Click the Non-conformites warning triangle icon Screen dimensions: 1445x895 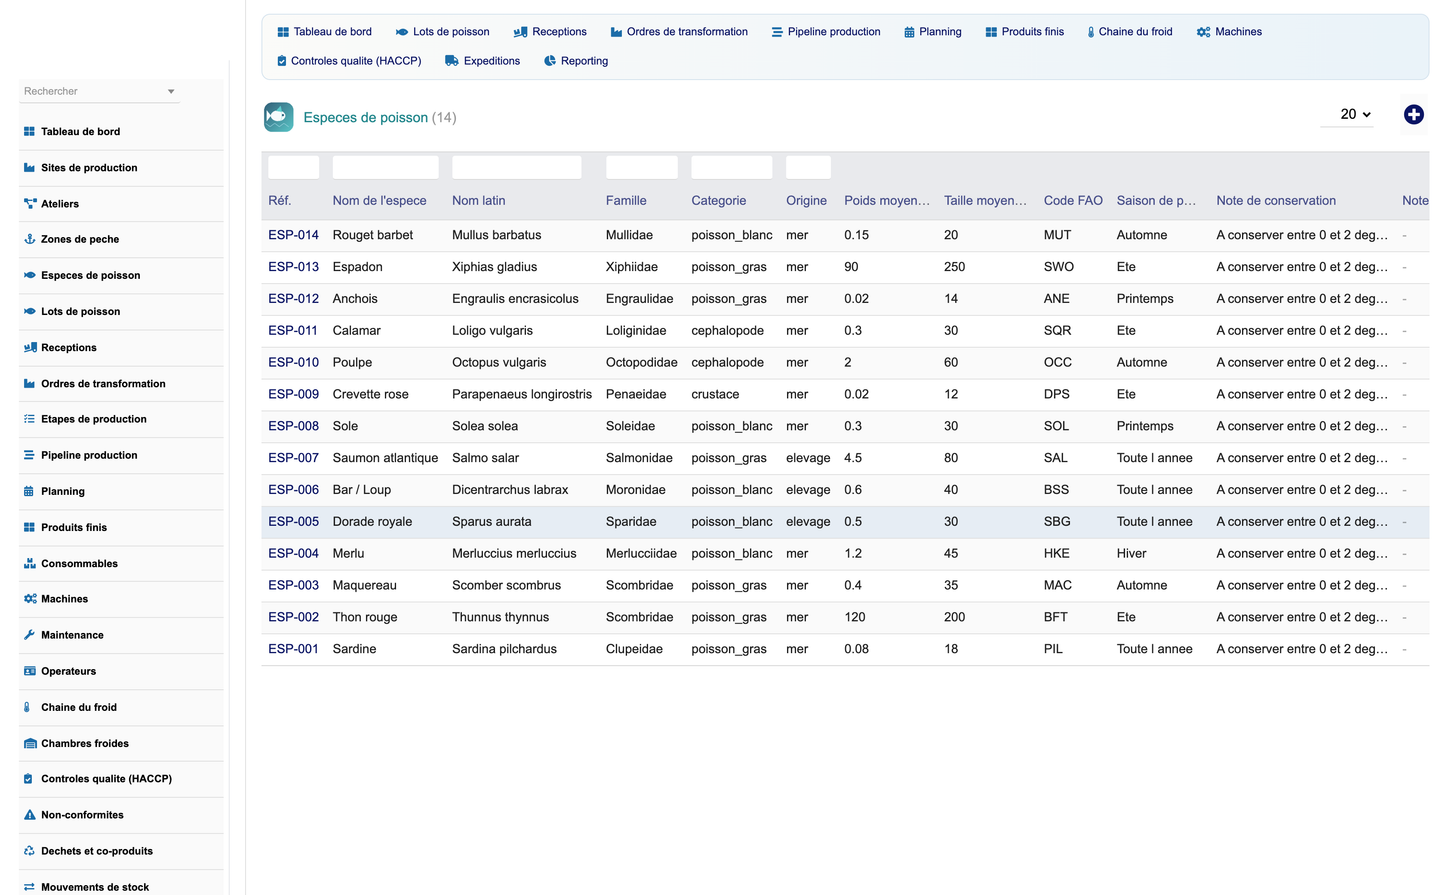pos(29,815)
